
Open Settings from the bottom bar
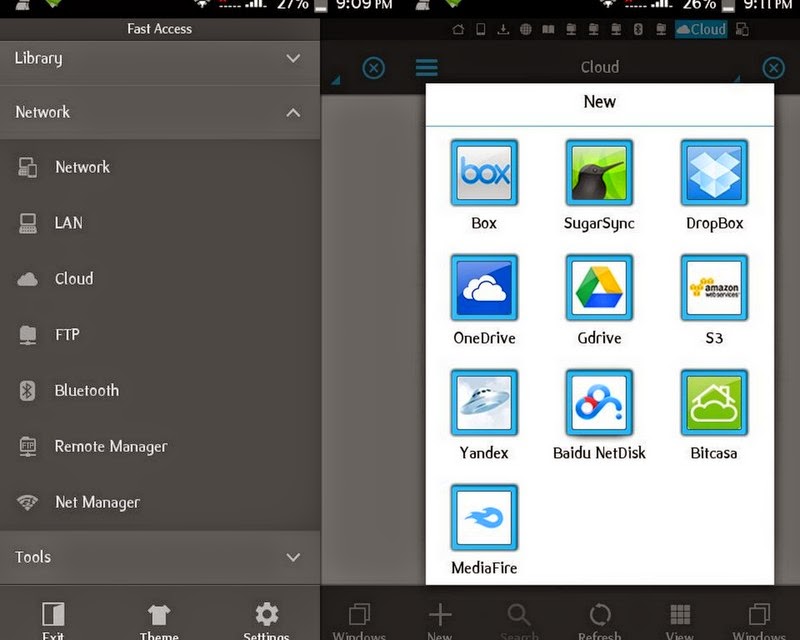[266, 621]
